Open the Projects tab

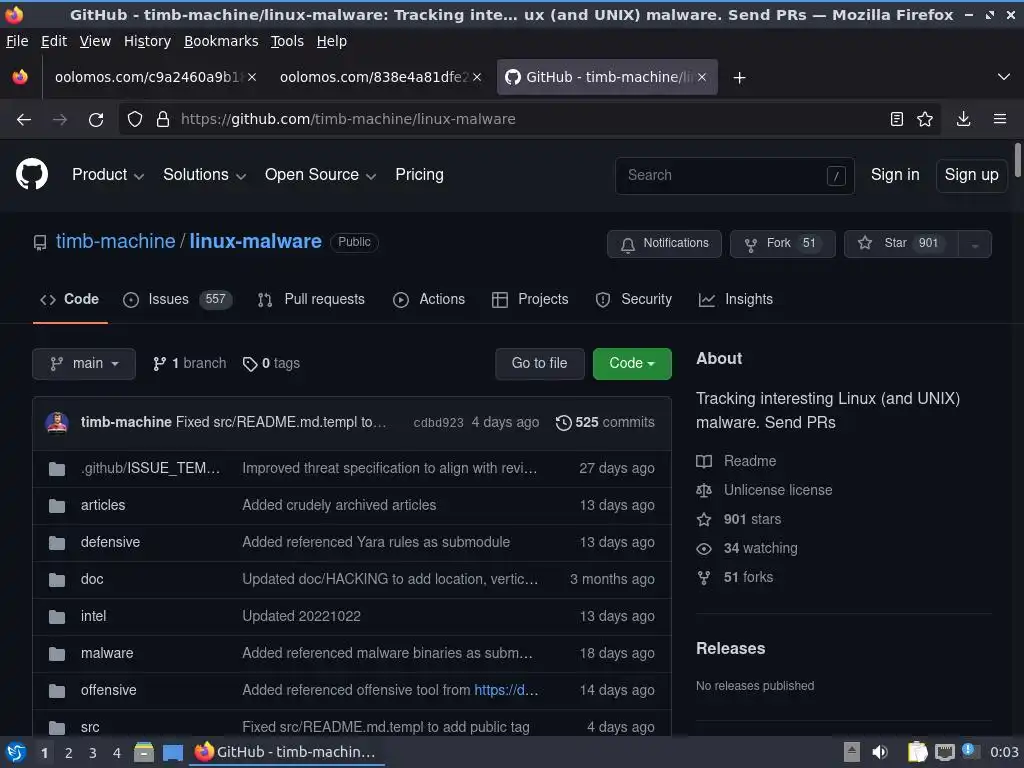coord(530,300)
